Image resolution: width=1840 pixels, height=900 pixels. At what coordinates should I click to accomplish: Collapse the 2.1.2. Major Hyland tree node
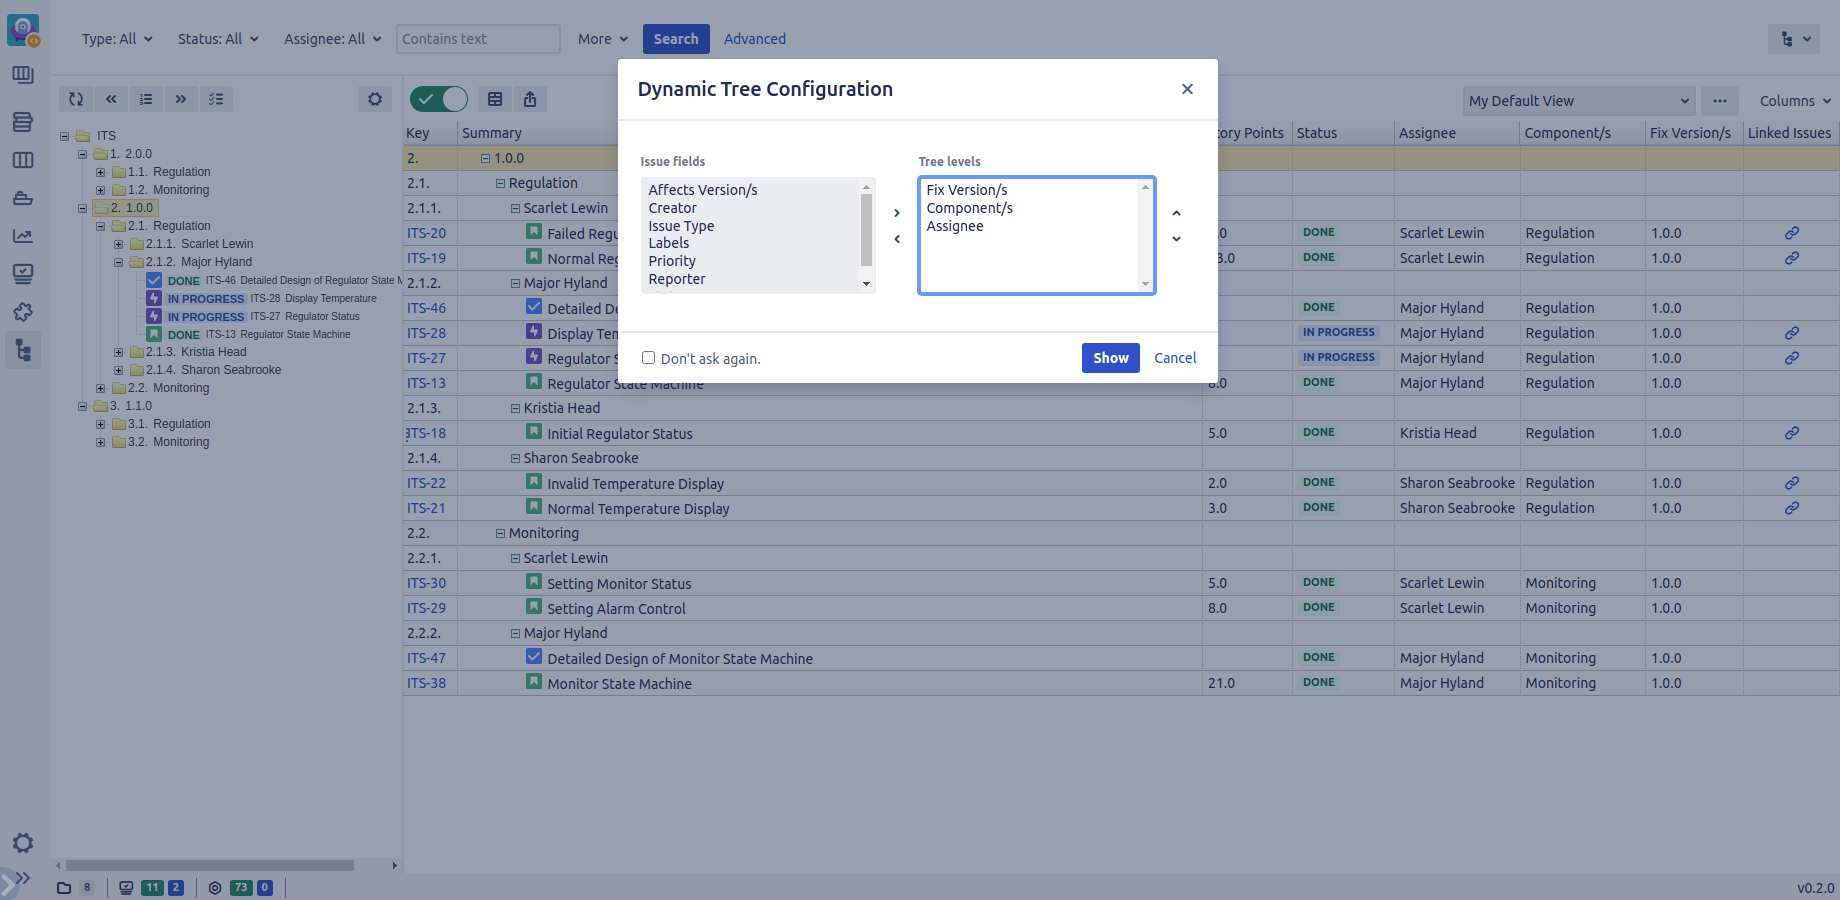[x=118, y=262]
